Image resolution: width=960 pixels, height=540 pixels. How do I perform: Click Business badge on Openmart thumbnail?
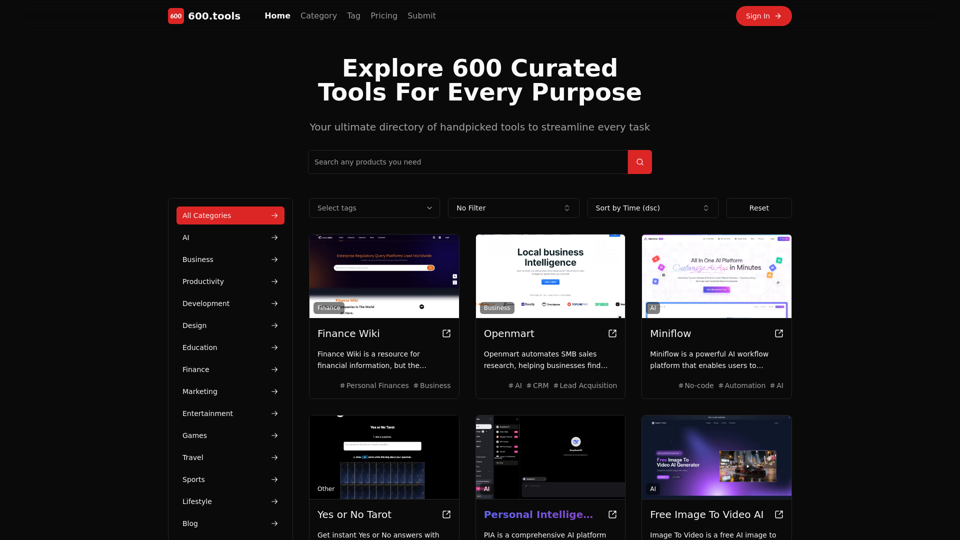(x=497, y=308)
